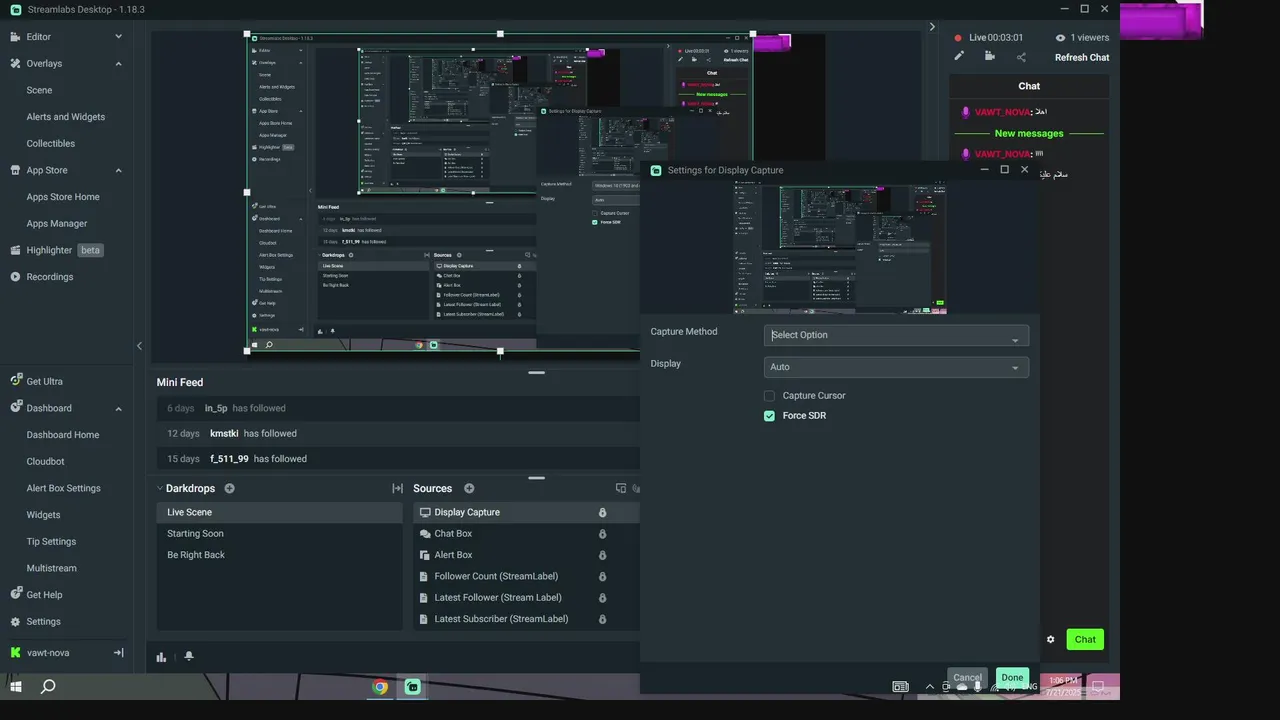Select the Be Right Back scene

(x=279, y=555)
